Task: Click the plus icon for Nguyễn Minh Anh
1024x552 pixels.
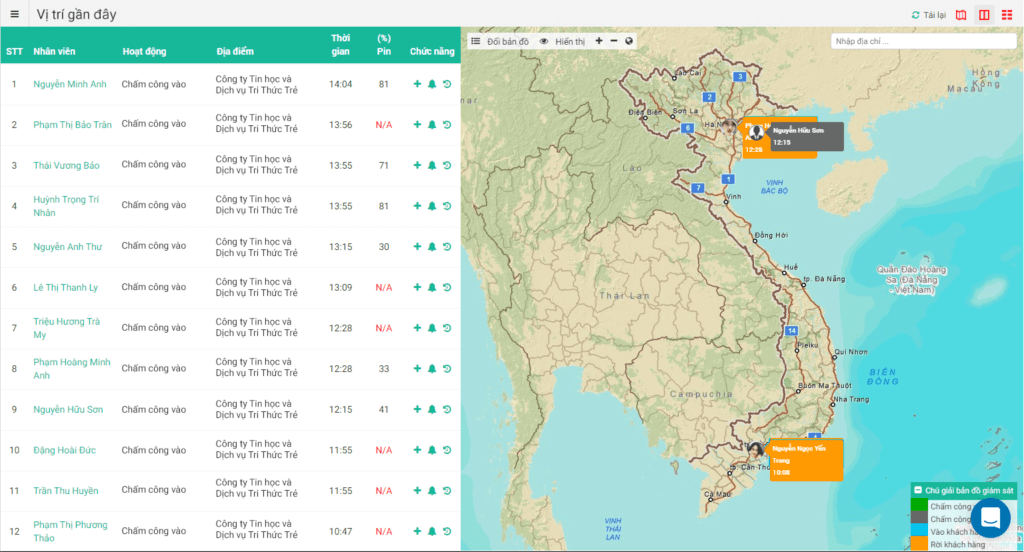Action: [x=417, y=84]
